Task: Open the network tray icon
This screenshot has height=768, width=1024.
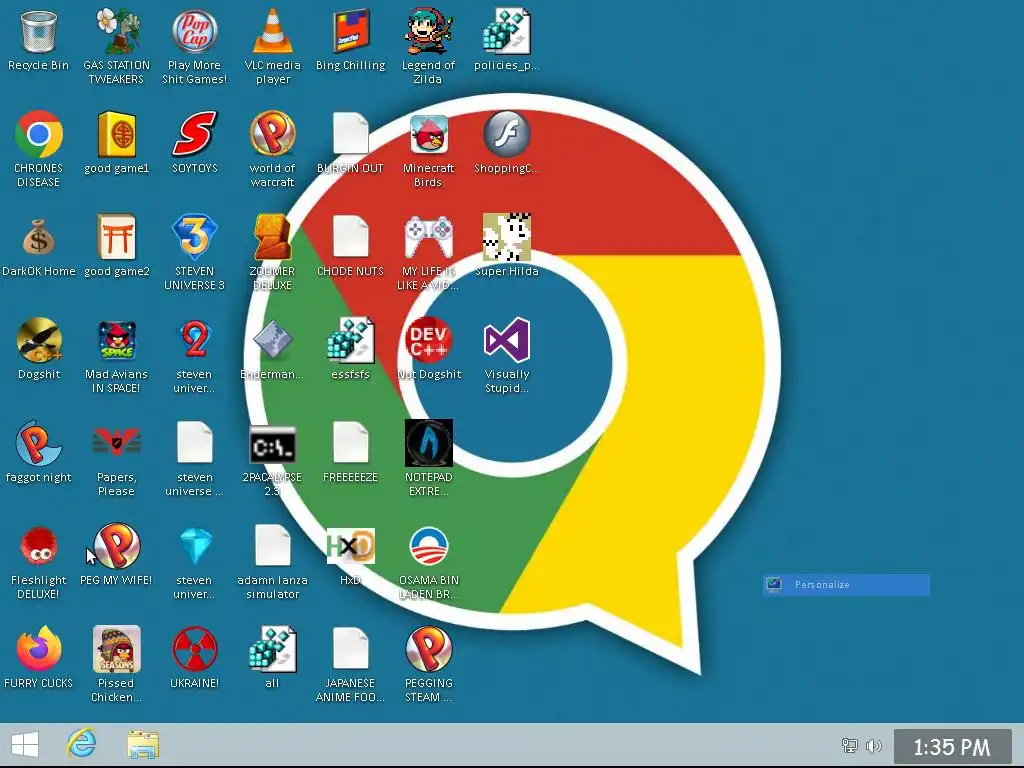Action: click(850, 745)
